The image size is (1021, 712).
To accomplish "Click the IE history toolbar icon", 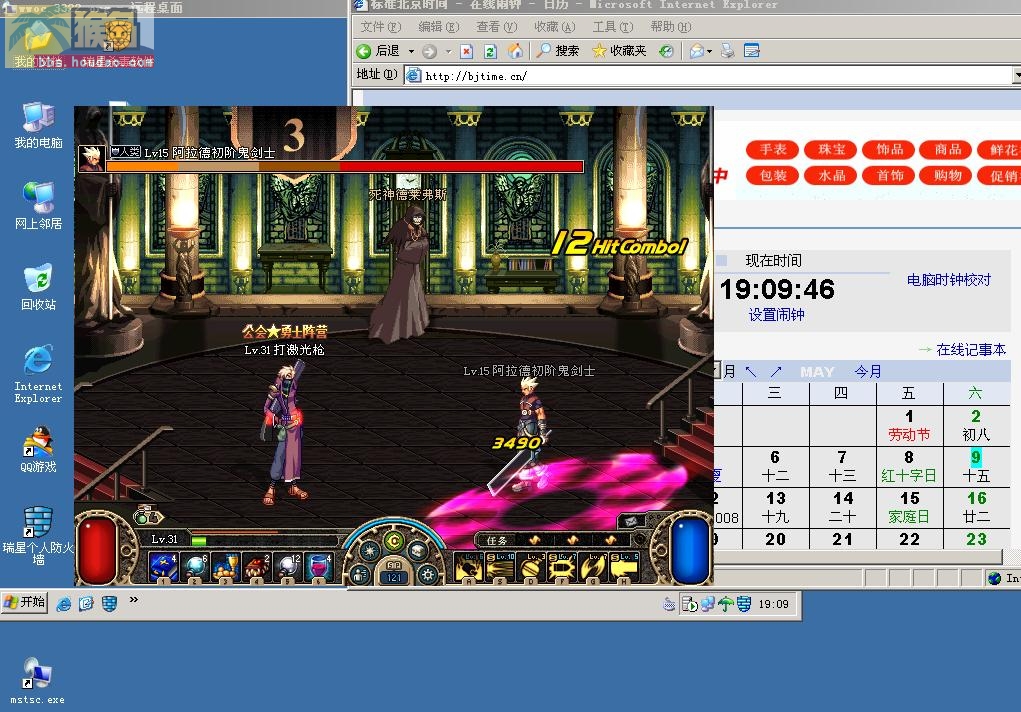I will coord(666,51).
